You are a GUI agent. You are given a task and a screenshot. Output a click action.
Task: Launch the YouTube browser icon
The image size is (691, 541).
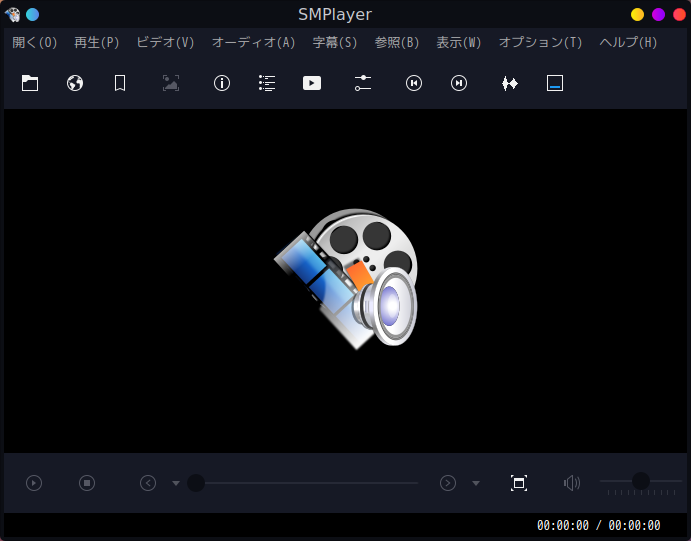coord(312,83)
